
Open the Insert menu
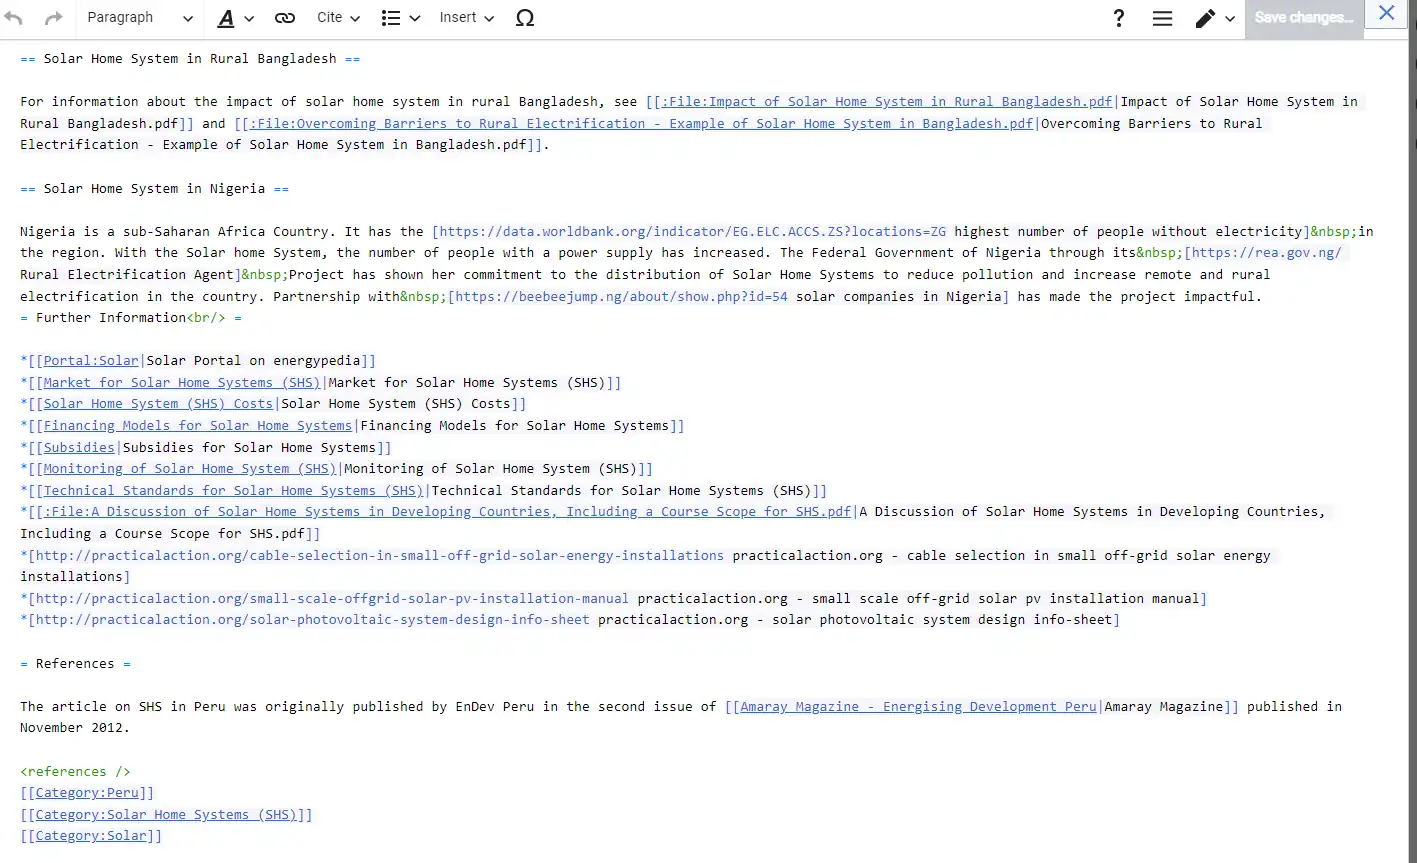(x=466, y=18)
